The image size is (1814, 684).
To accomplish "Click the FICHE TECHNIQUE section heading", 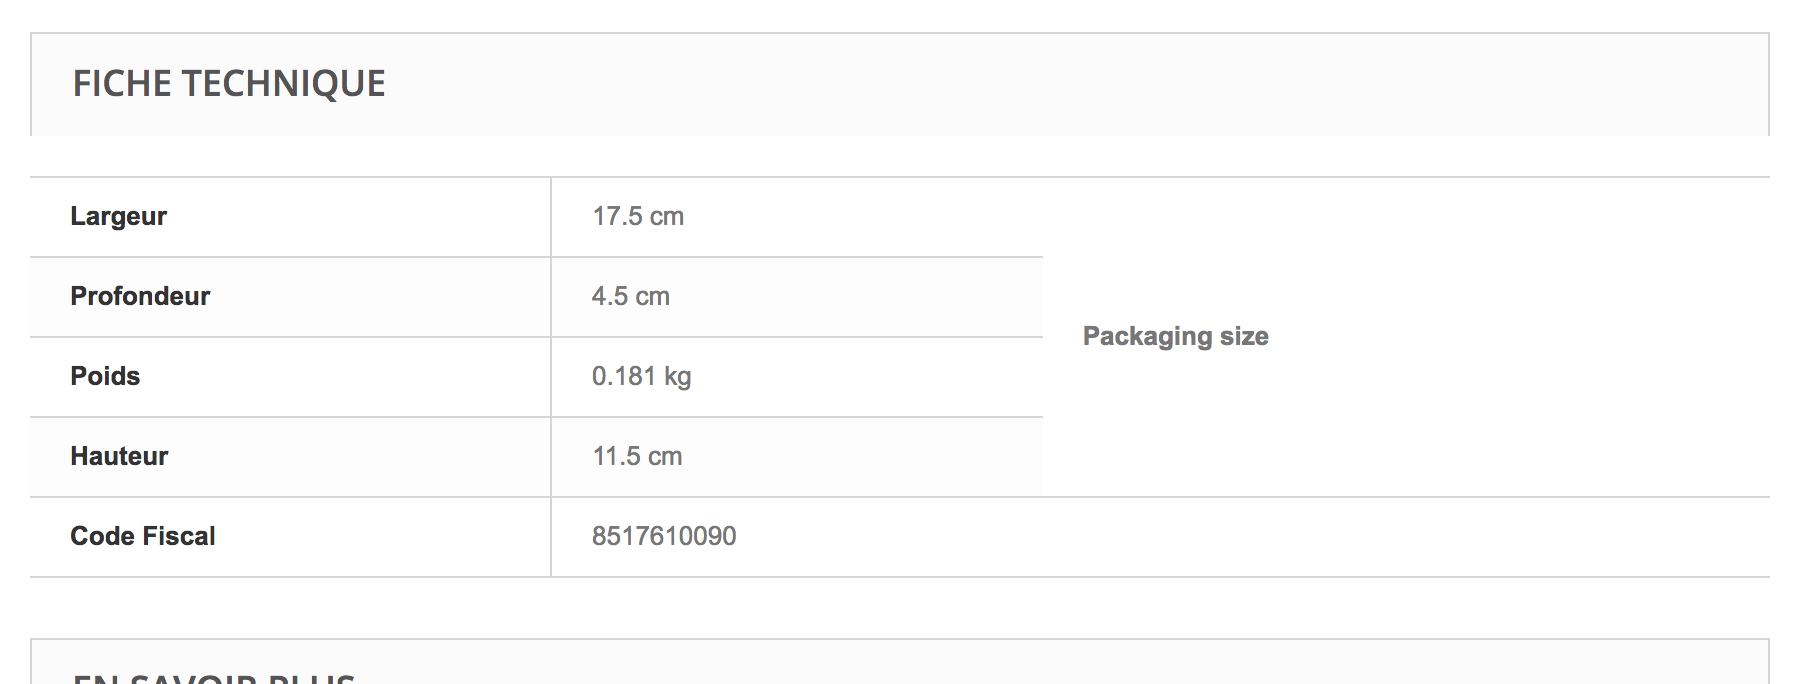I will [x=229, y=83].
